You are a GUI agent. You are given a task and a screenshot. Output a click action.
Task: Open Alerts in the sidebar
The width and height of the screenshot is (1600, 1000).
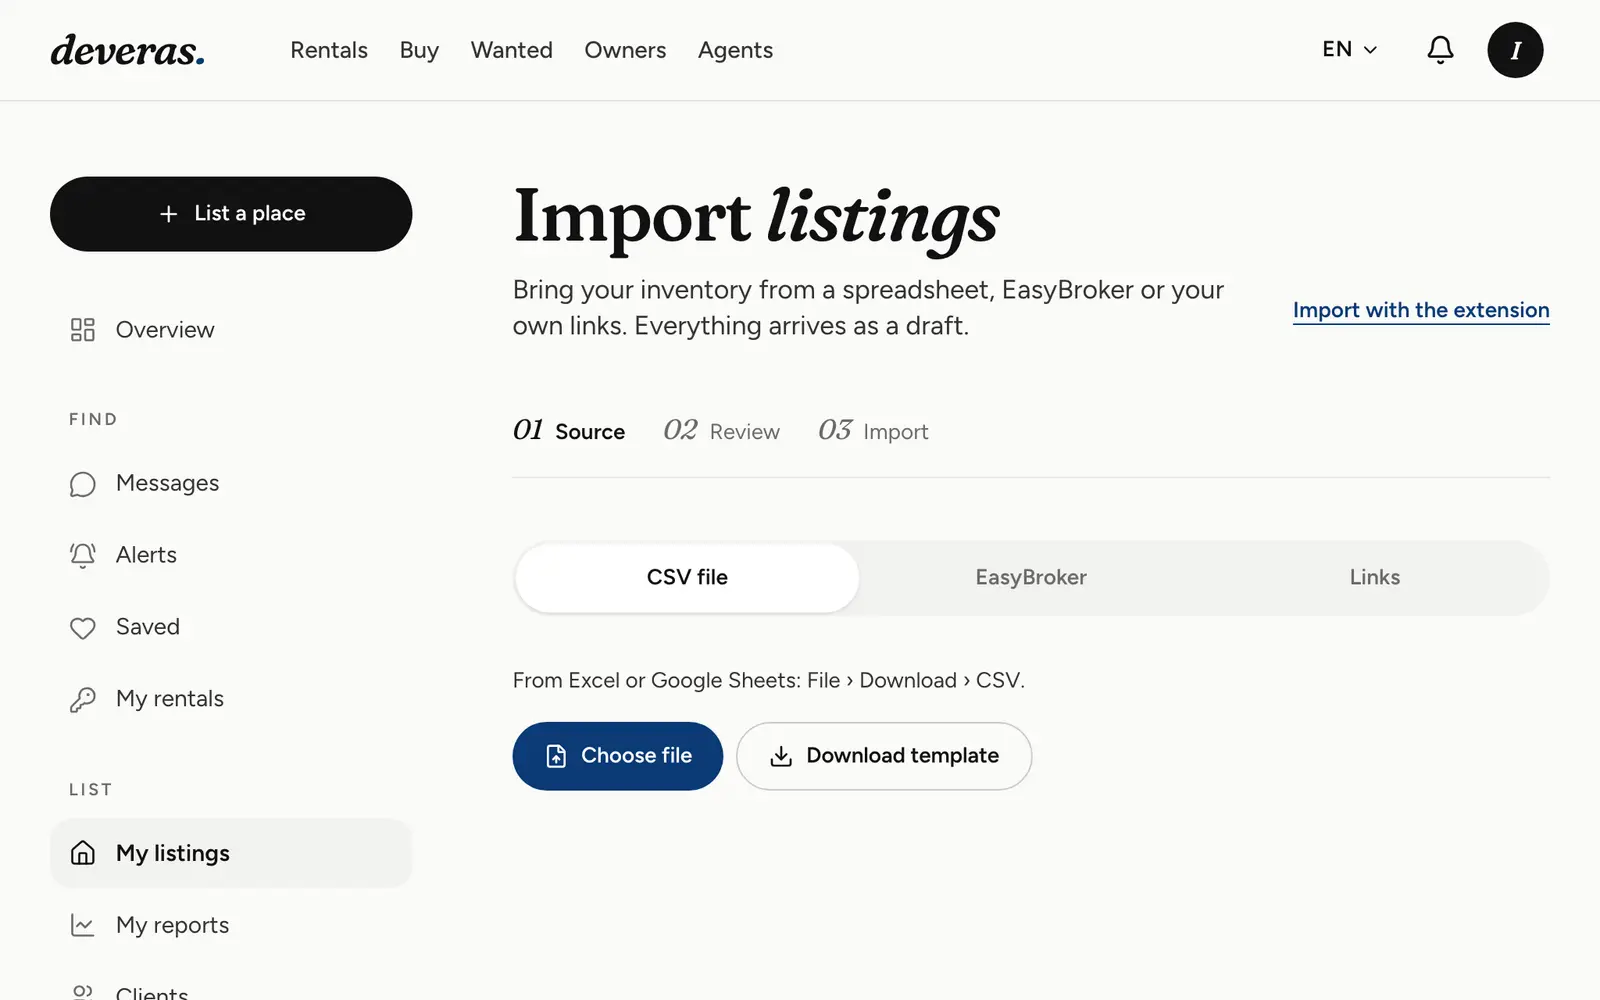231,555
